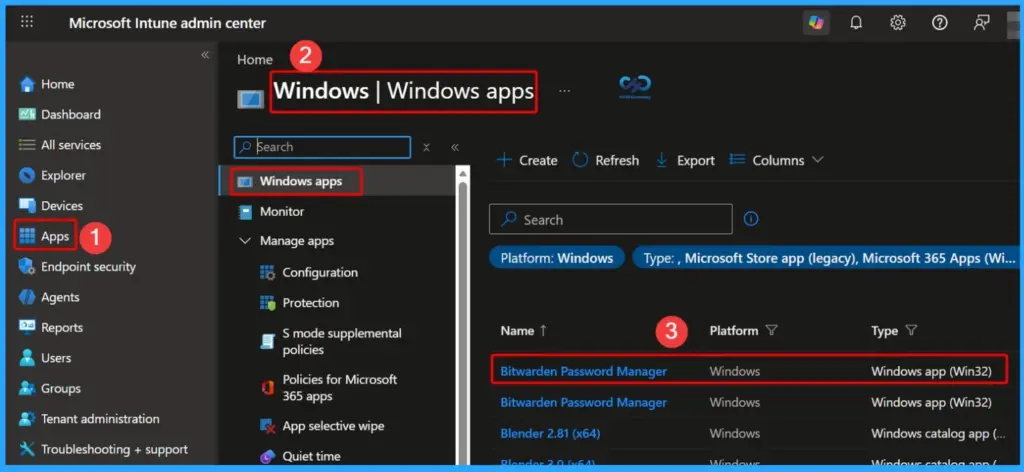Screen dimensions: 1024x472
Task: Collapse the blade menu with double chevron
Action: coord(455,148)
